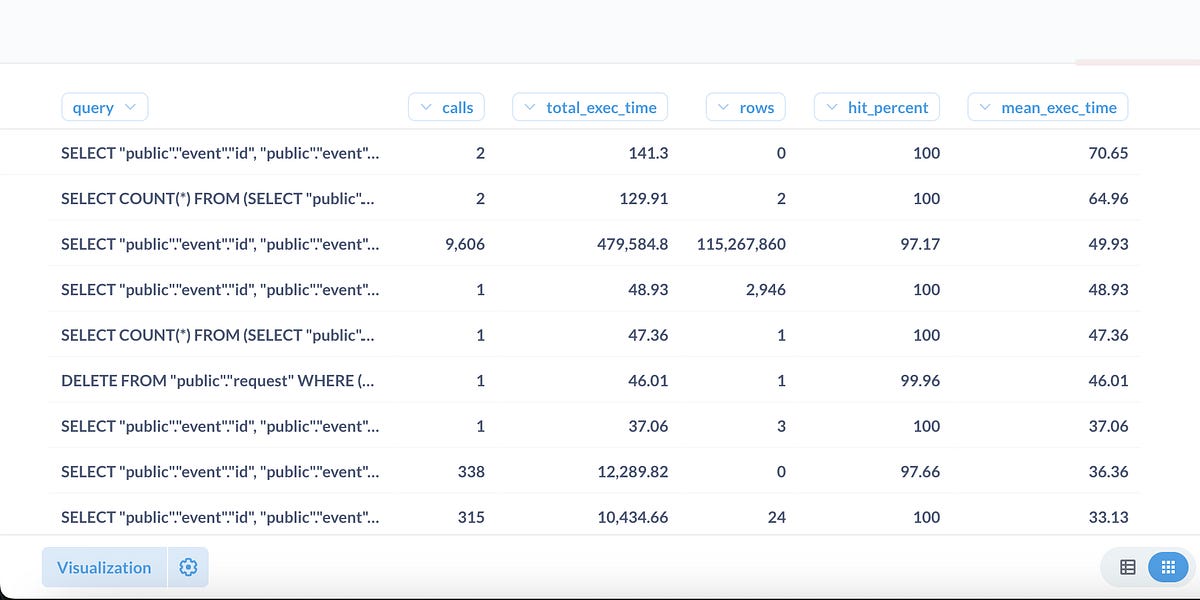
Task: Toggle the table display switcher to list mode
Action: coord(1128,566)
